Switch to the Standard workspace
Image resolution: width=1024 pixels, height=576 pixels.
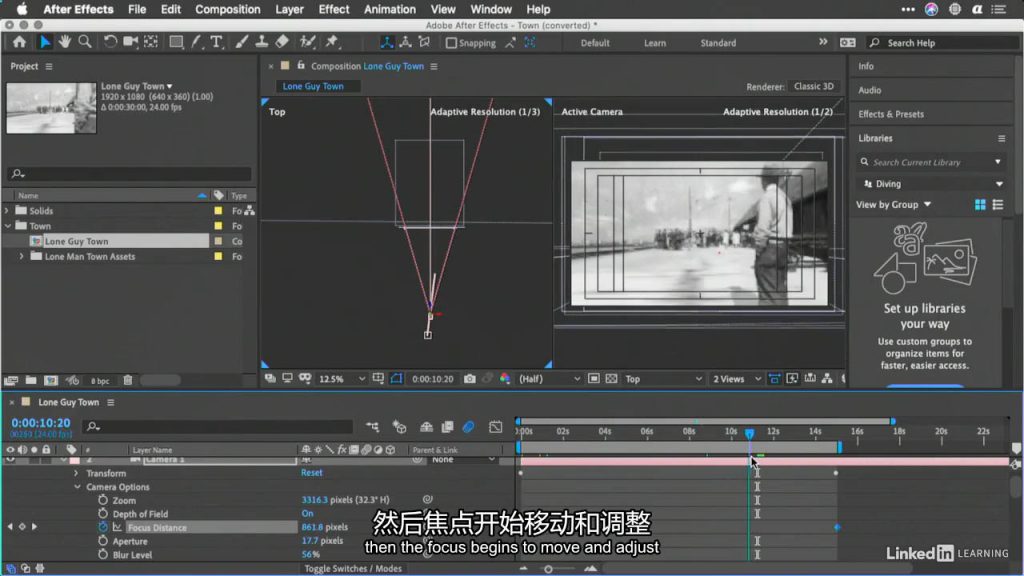pyautogui.click(x=718, y=43)
